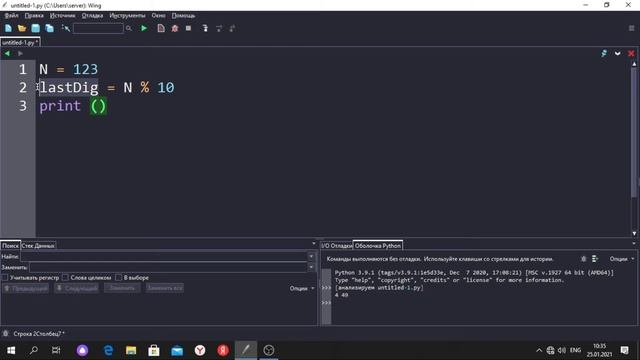Open the 'Найти' field history dropdown

[311, 256]
